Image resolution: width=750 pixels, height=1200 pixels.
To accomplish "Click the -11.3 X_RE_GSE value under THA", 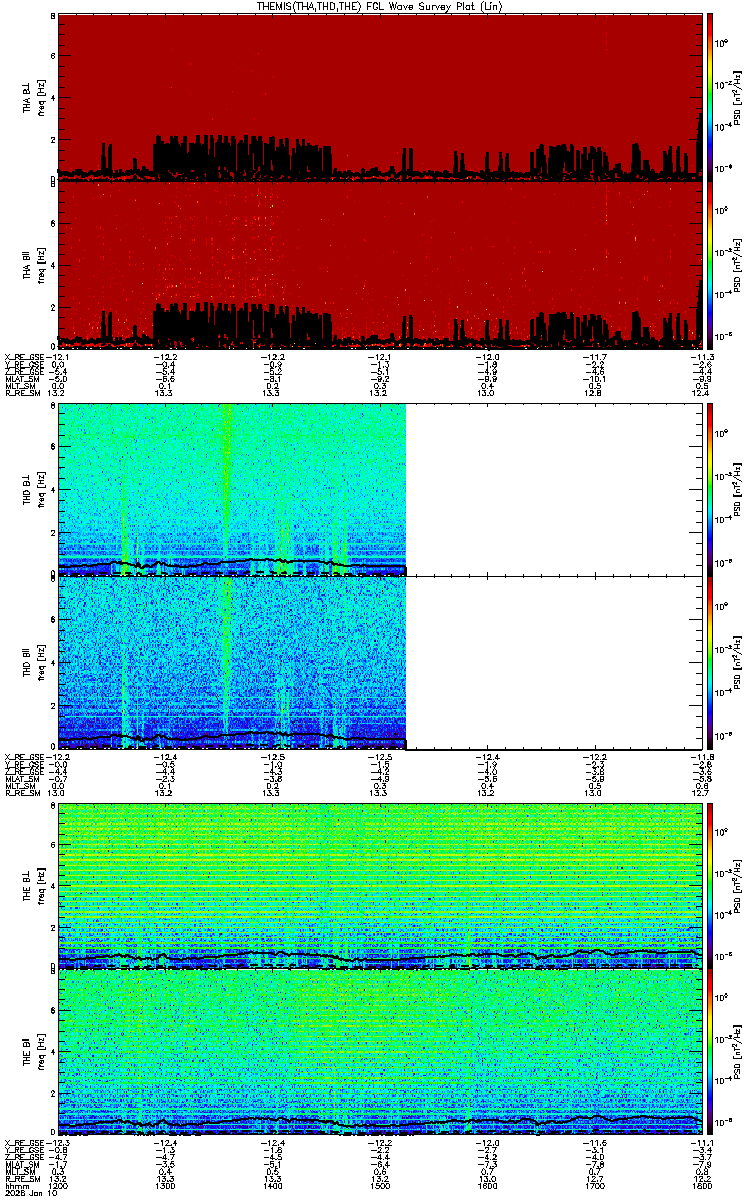I will pyautogui.click(x=701, y=357).
